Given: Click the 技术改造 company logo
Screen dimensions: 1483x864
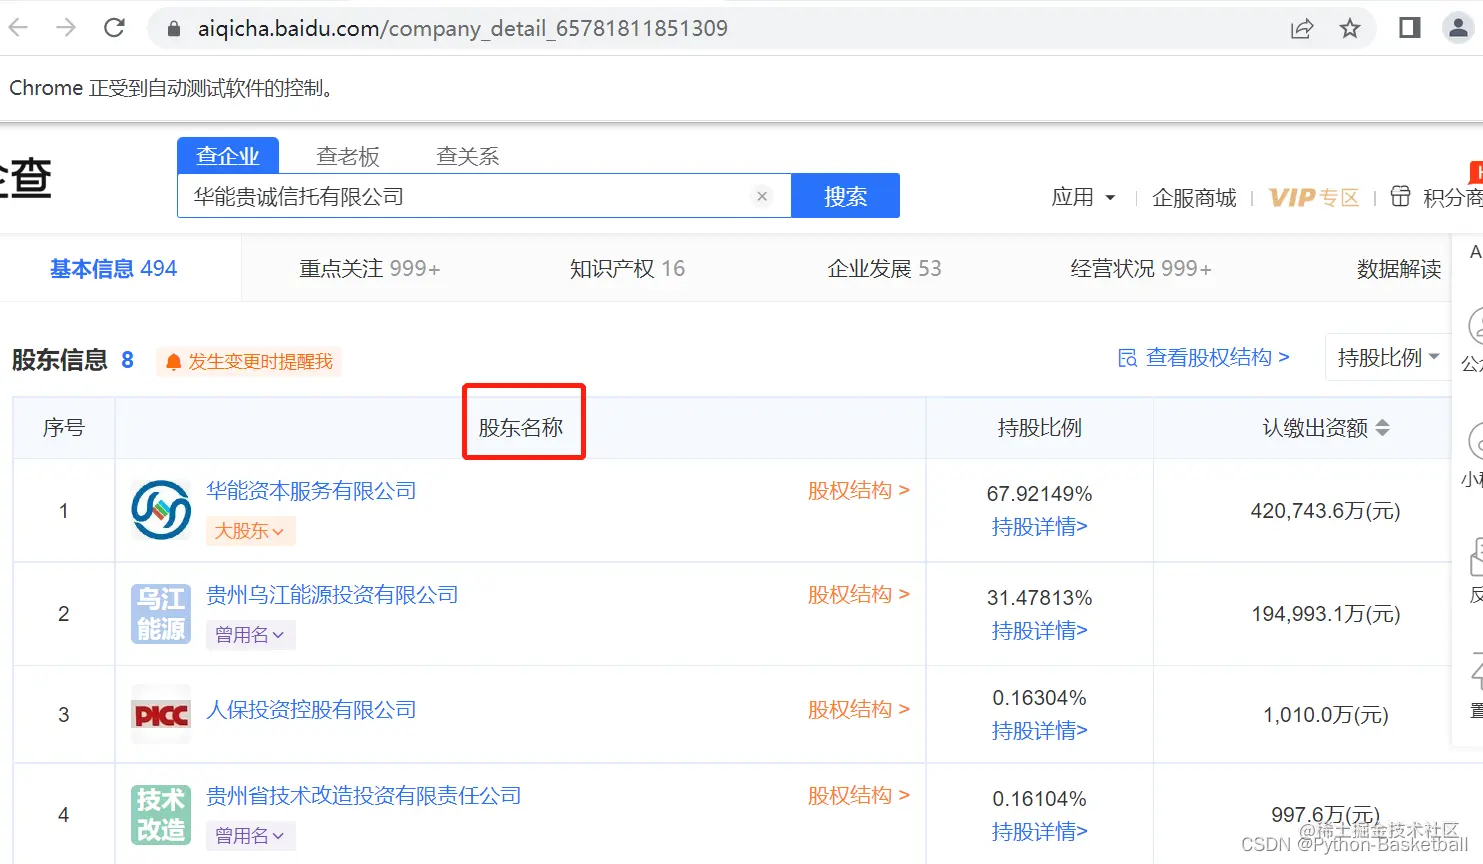Looking at the screenshot, I should coord(161,814).
